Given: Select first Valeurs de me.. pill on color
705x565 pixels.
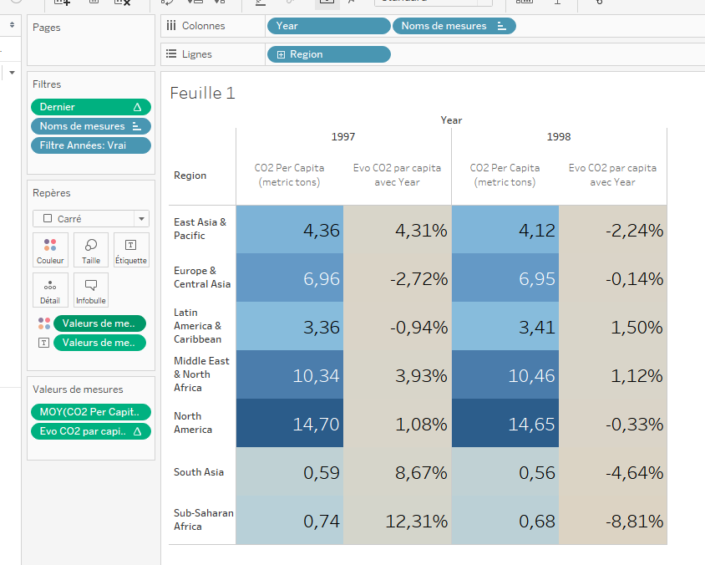Looking at the screenshot, I should 100,323.
